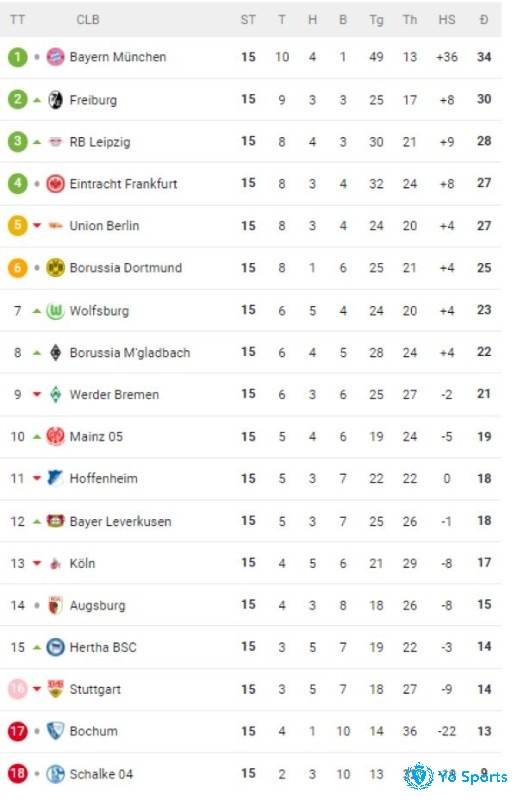Click the Schalke 04 club crest
This screenshot has width=517, height=800.
tap(55, 774)
